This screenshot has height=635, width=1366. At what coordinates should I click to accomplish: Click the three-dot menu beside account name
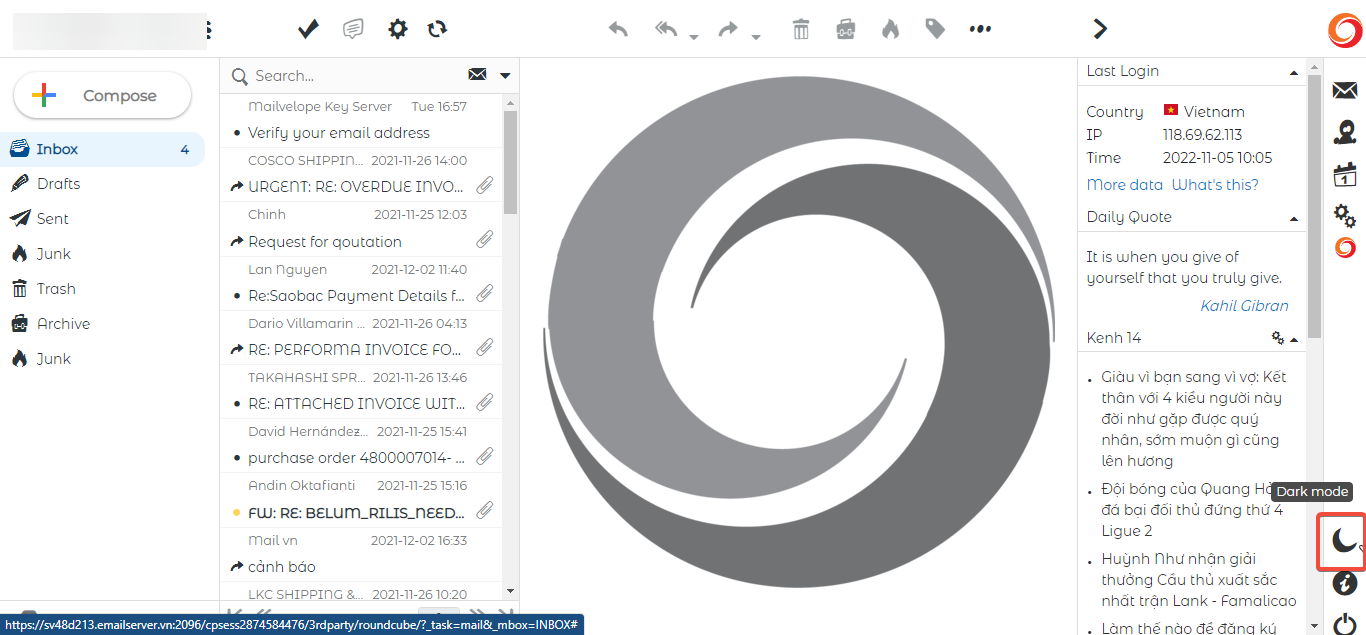coord(208,30)
